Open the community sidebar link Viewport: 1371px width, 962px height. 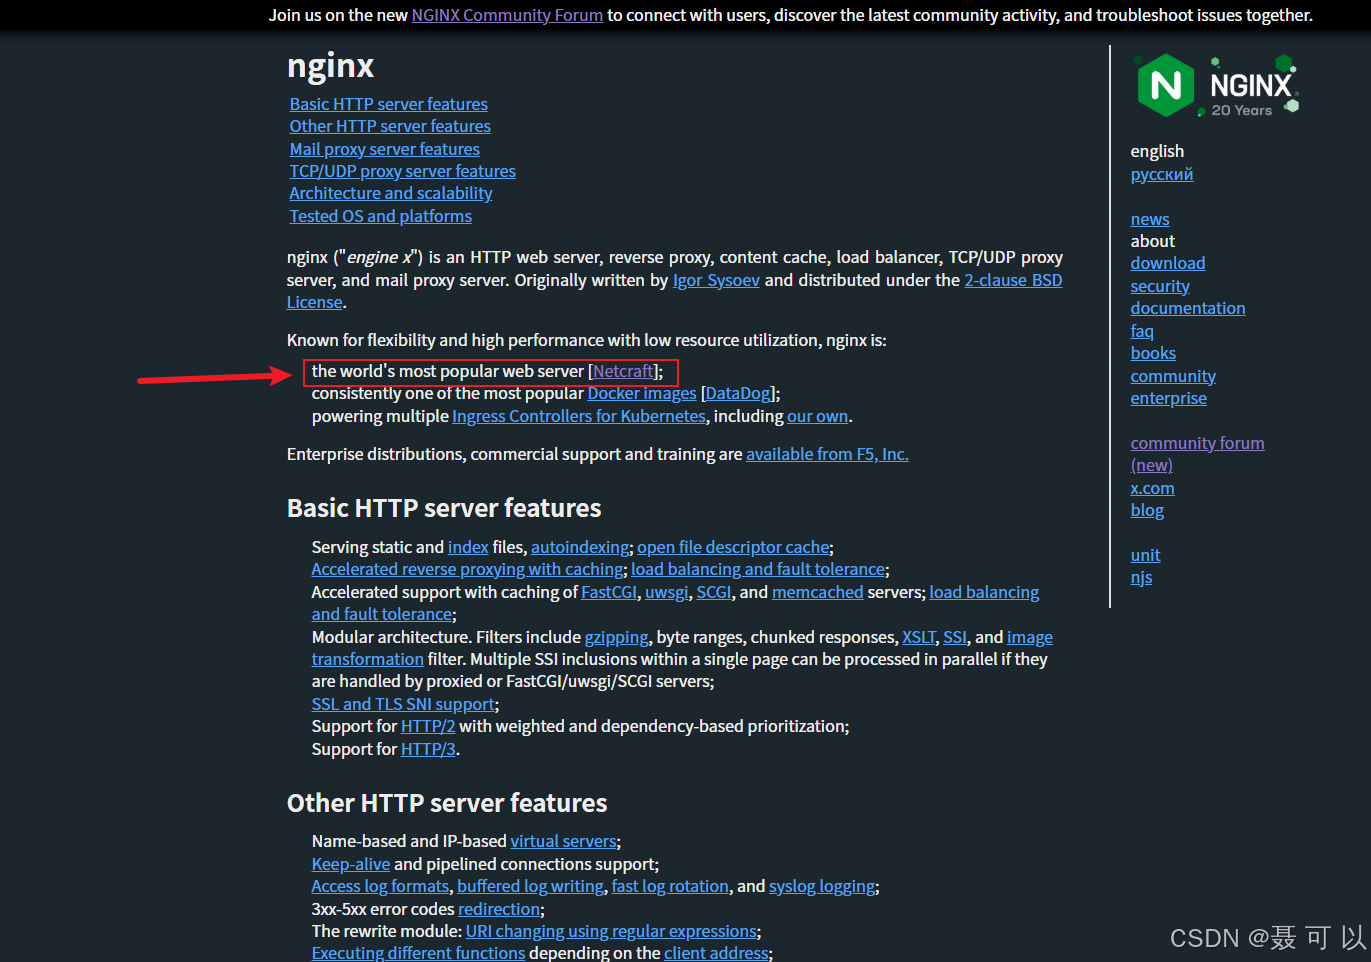click(x=1173, y=376)
